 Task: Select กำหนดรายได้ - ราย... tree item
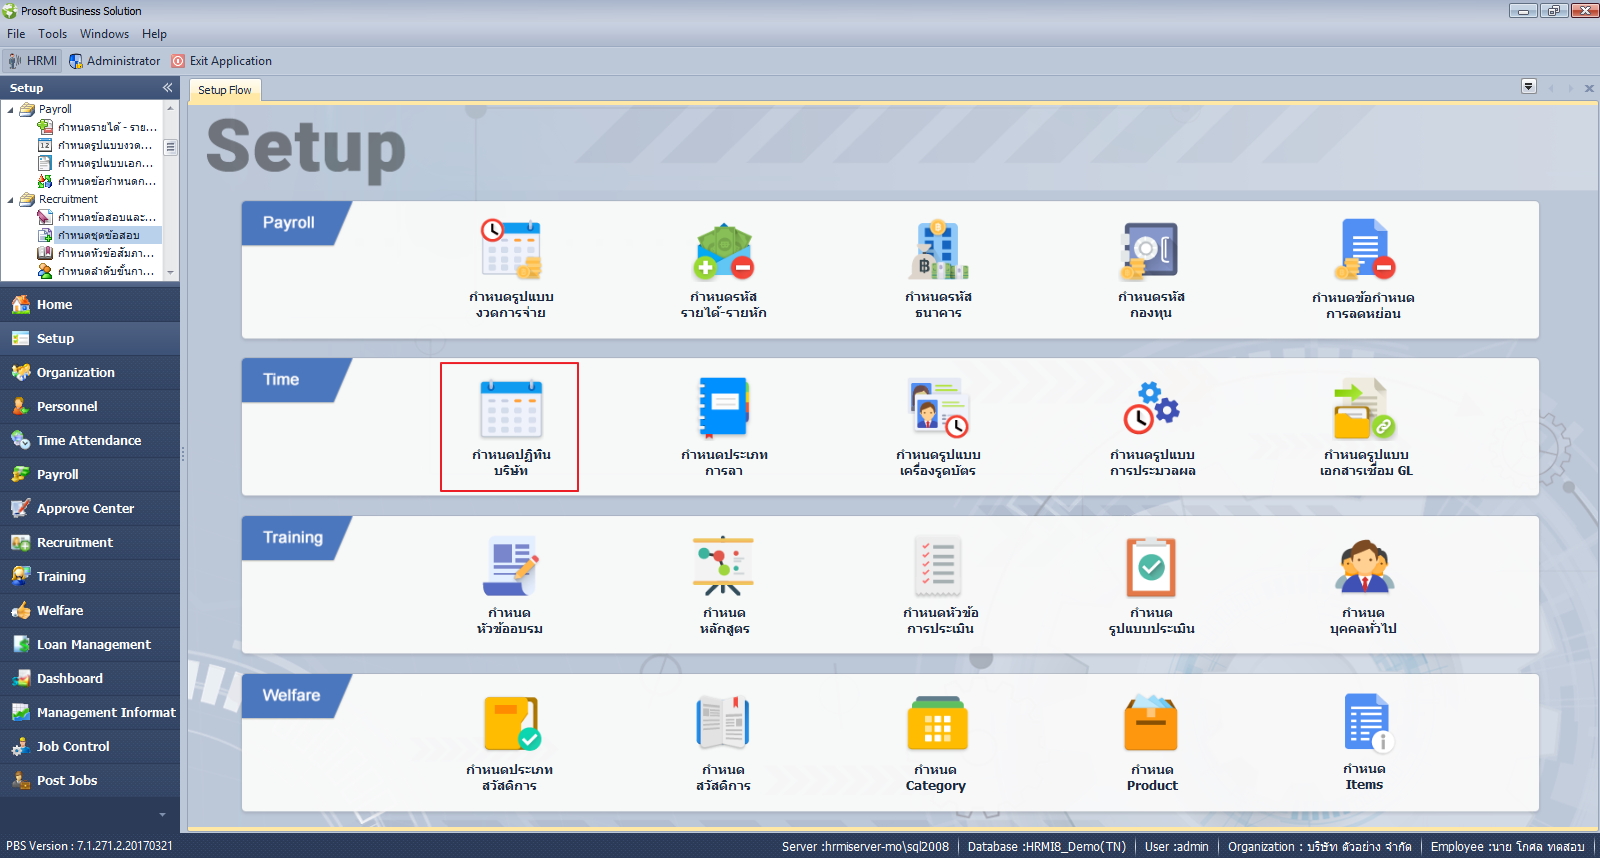pyautogui.click(x=98, y=127)
